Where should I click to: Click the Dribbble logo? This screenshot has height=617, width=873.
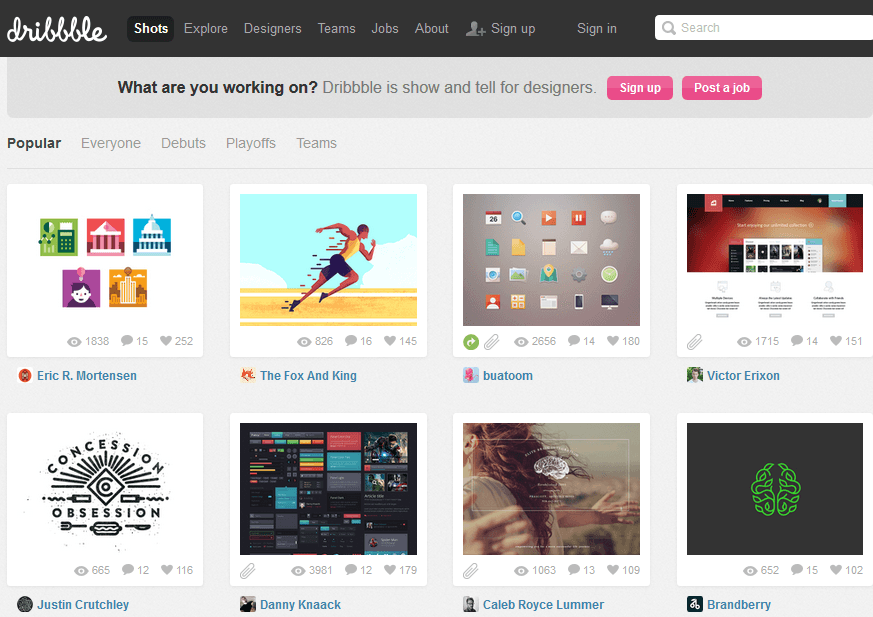pos(57,29)
